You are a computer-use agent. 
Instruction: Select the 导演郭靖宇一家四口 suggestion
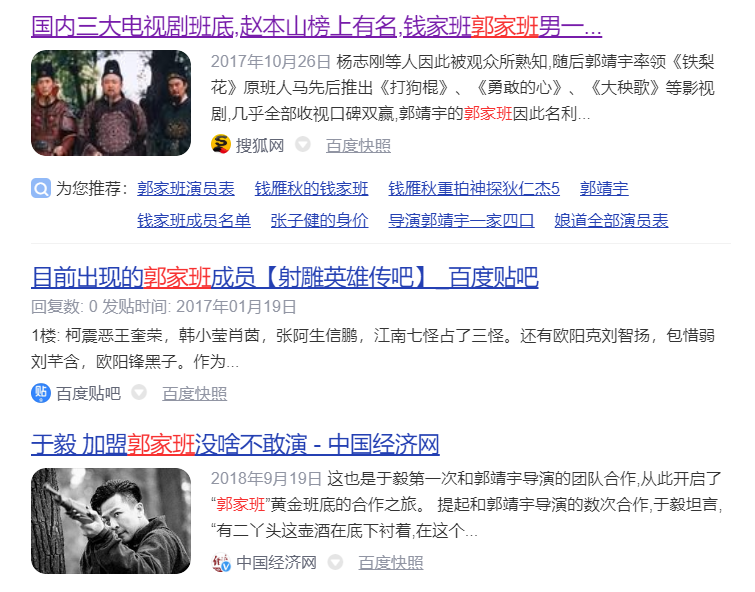[461, 221]
